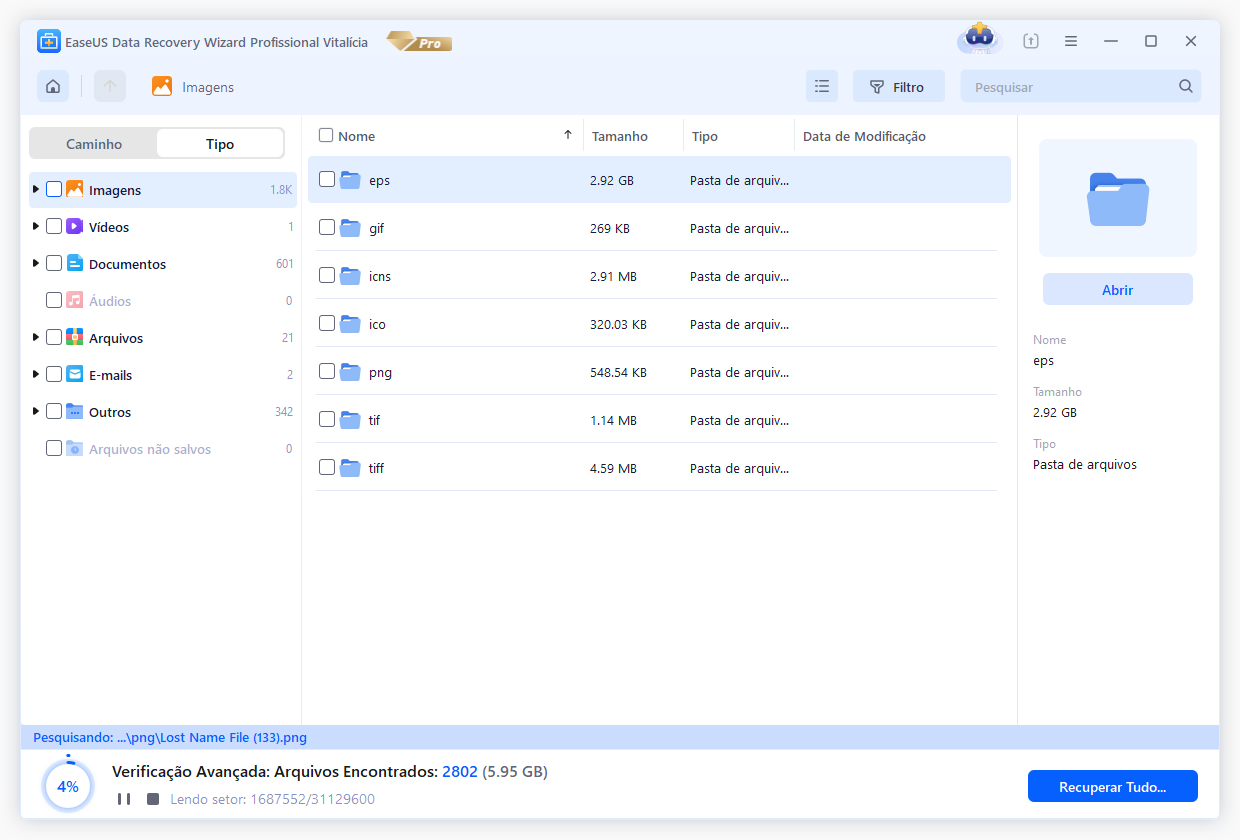Viewport: 1240px width, 840px height.
Task: Check the png folder checkbox
Action: click(x=327, y=371)
